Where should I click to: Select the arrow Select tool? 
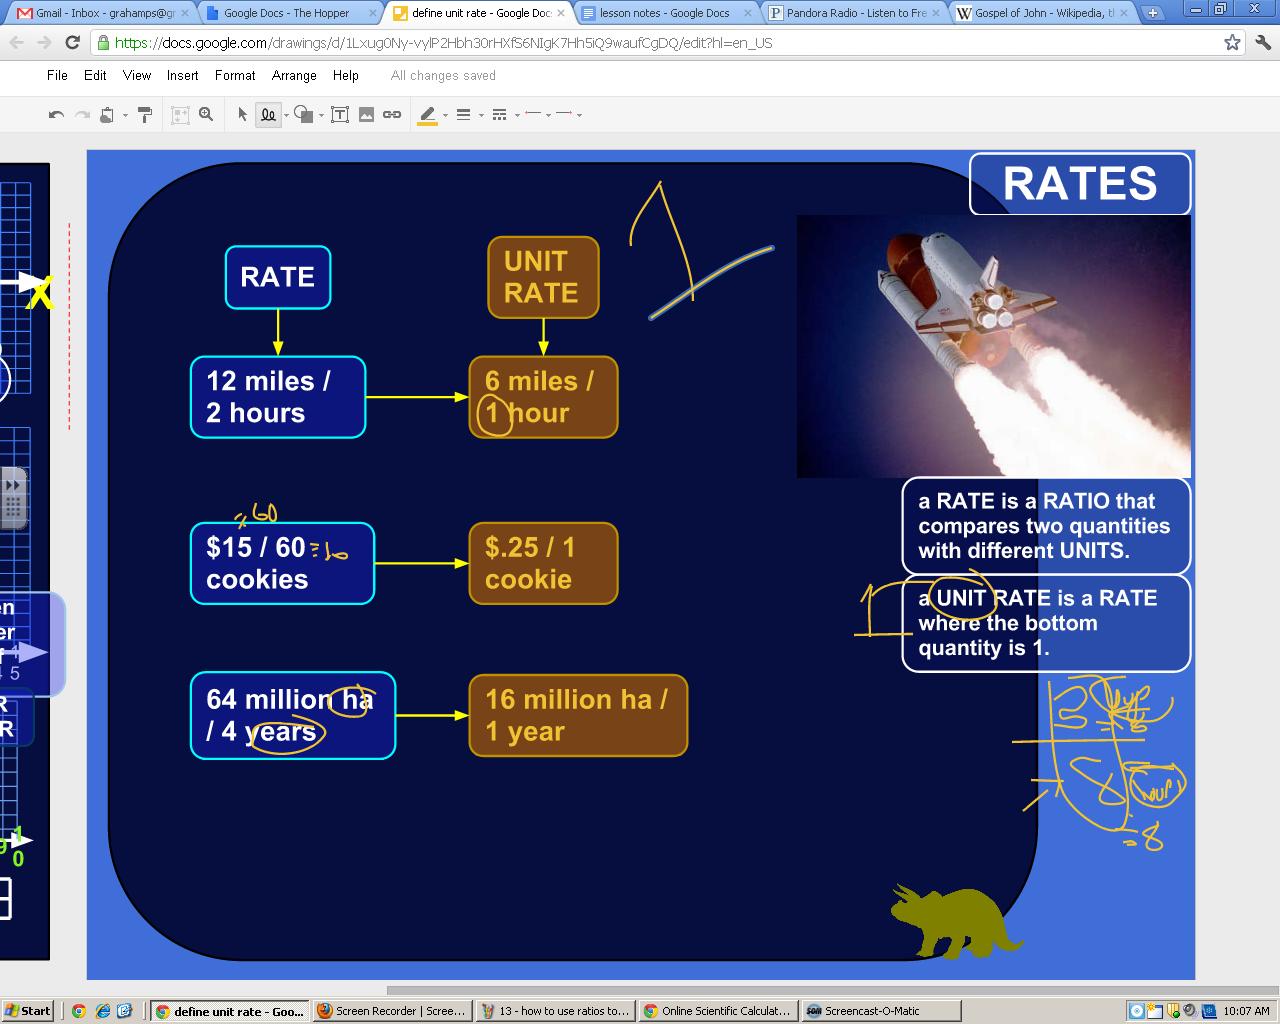click(242, 115)
